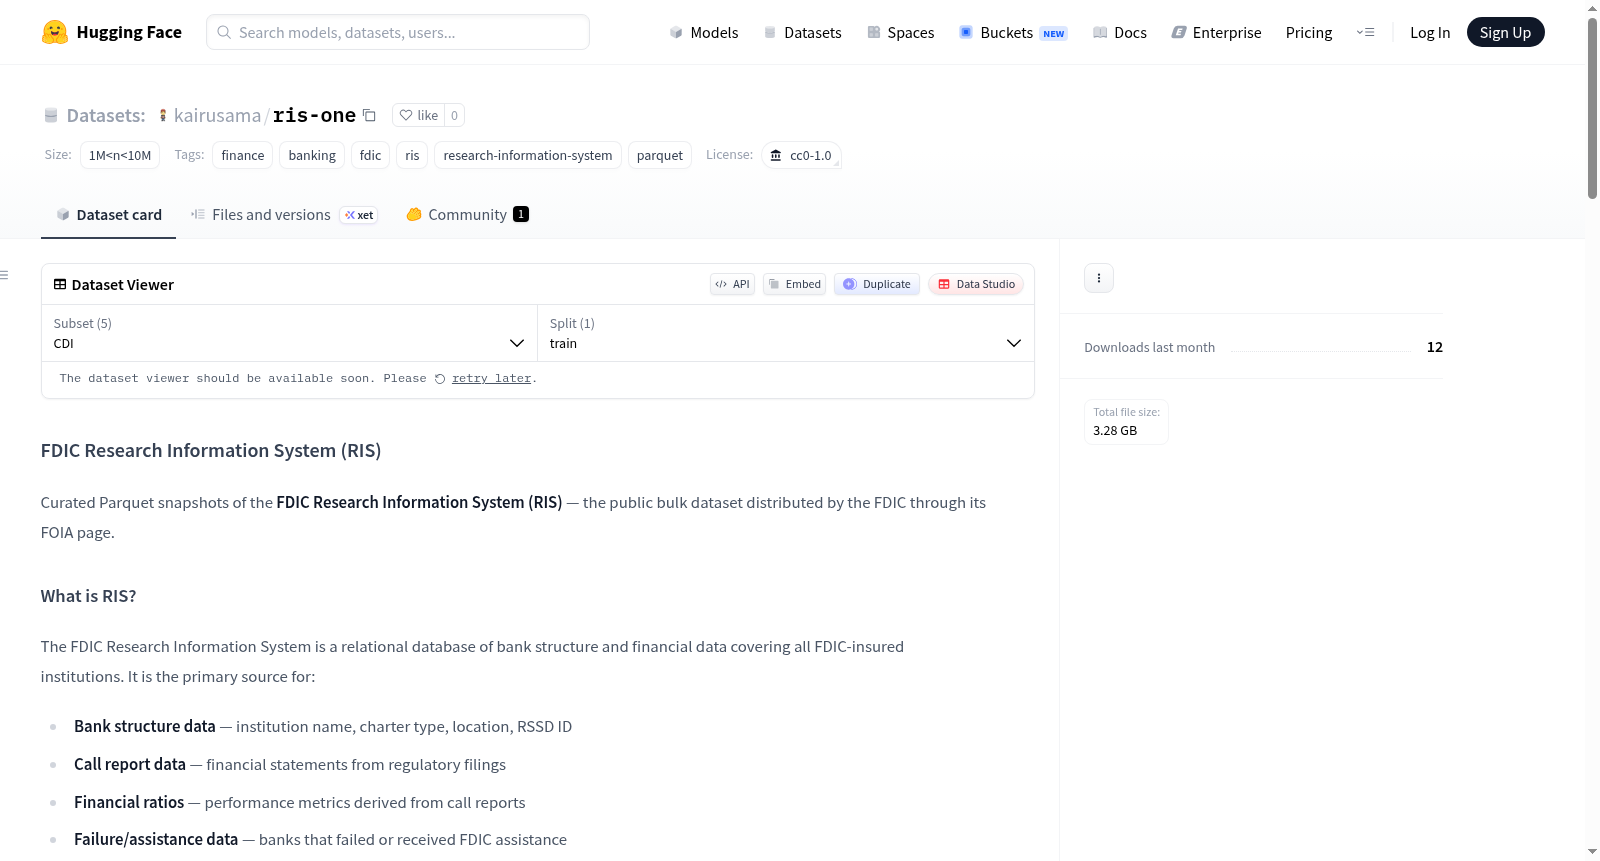This screenshot has height=861, width=1600.
Task: Open Enterprise from the top navigation
Action: tap(1217, 32)
